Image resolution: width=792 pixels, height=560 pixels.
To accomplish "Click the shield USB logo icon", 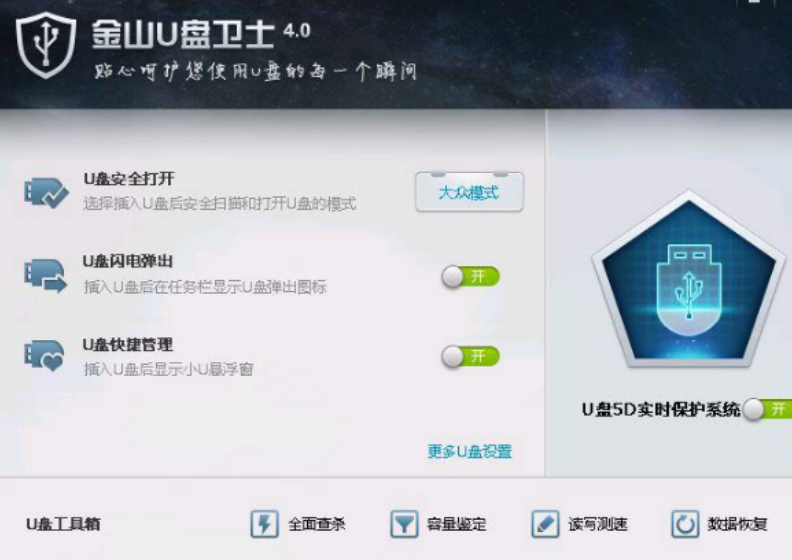I will tap(46, 45).
